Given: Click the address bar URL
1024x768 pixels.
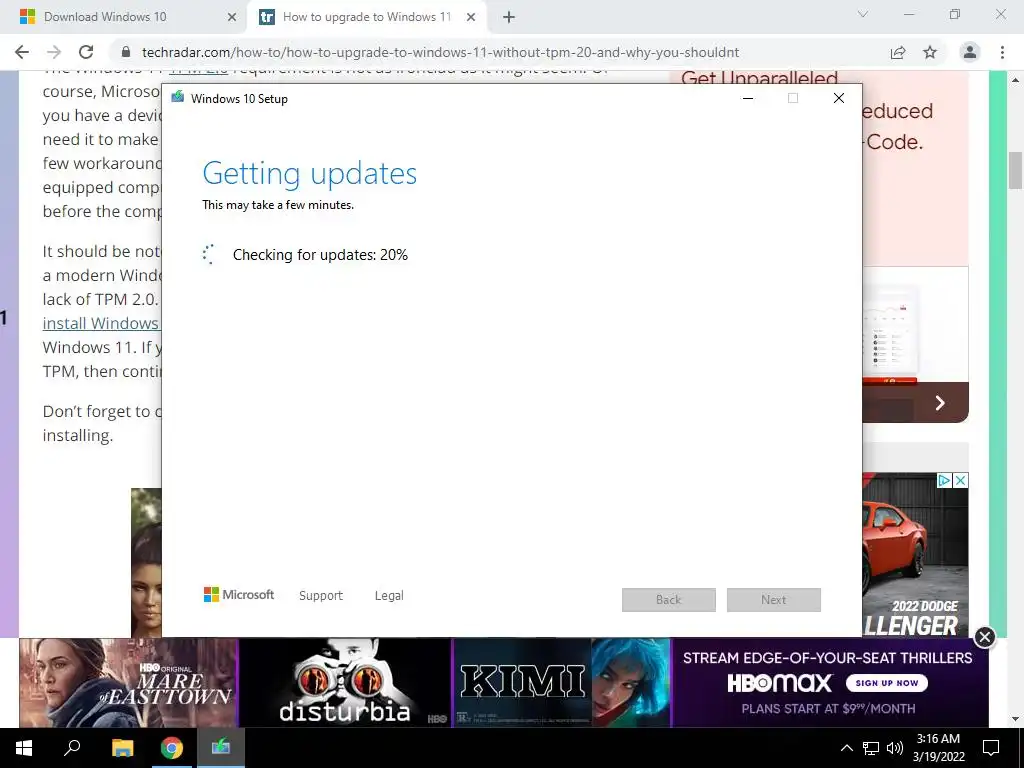Looking at the screenshot, I should tap(441, 52).
